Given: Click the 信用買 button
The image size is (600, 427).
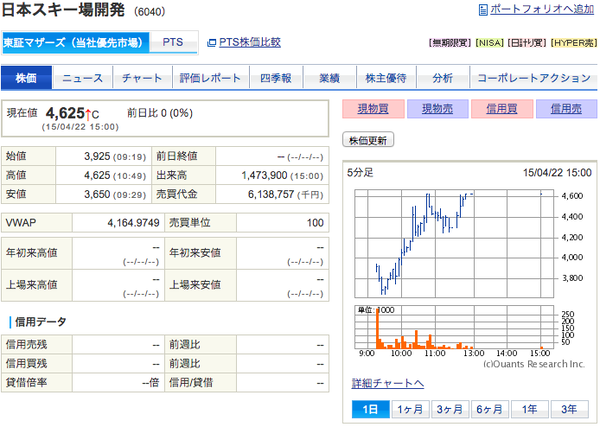Looking at the screenshot, I should click(502, 109).
